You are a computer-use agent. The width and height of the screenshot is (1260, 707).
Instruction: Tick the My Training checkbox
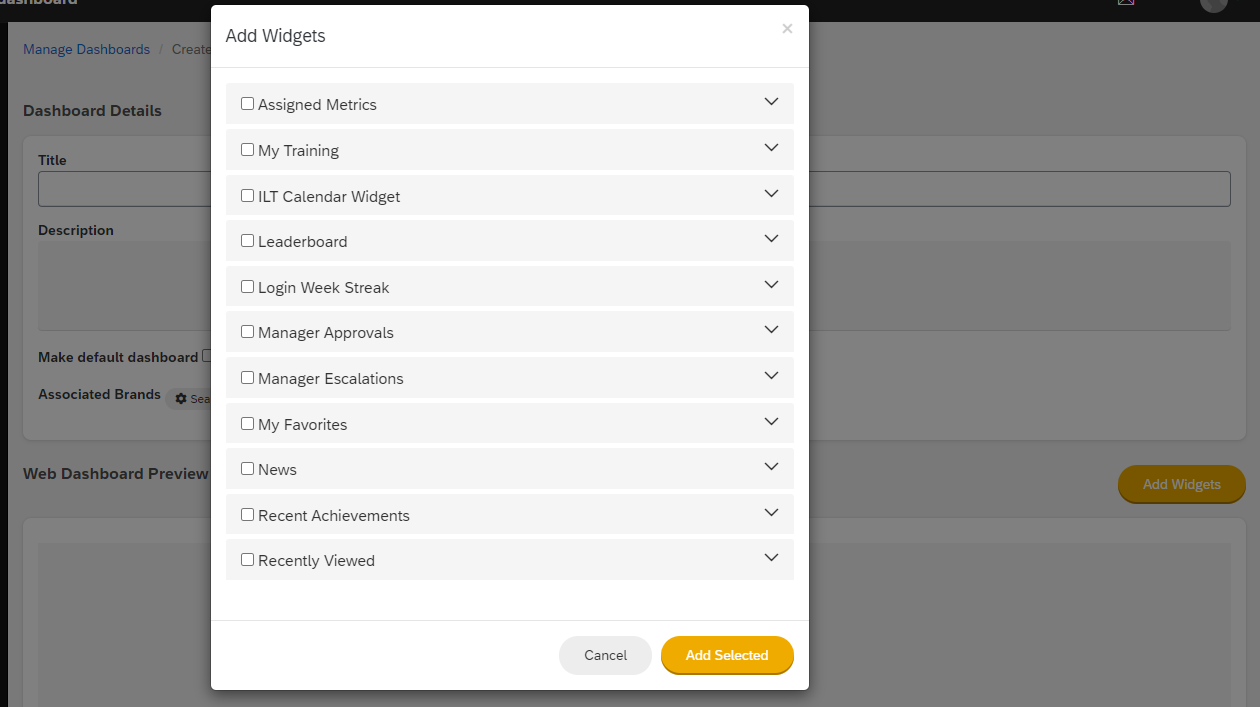(247, 149)
